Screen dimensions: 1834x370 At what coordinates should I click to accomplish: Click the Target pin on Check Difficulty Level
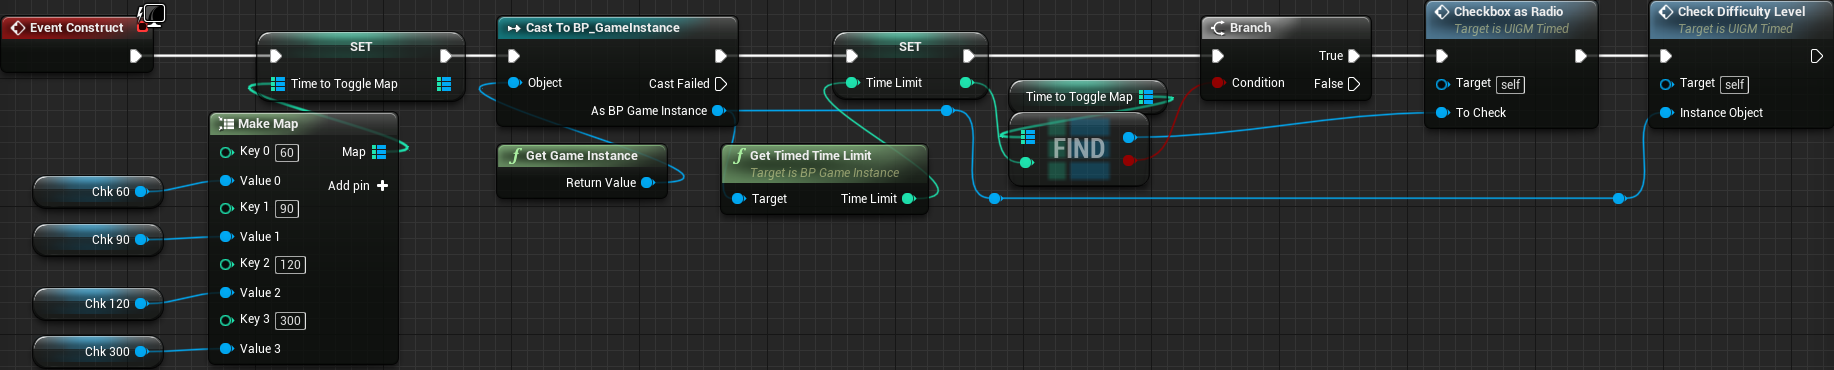coord(1666,84)
